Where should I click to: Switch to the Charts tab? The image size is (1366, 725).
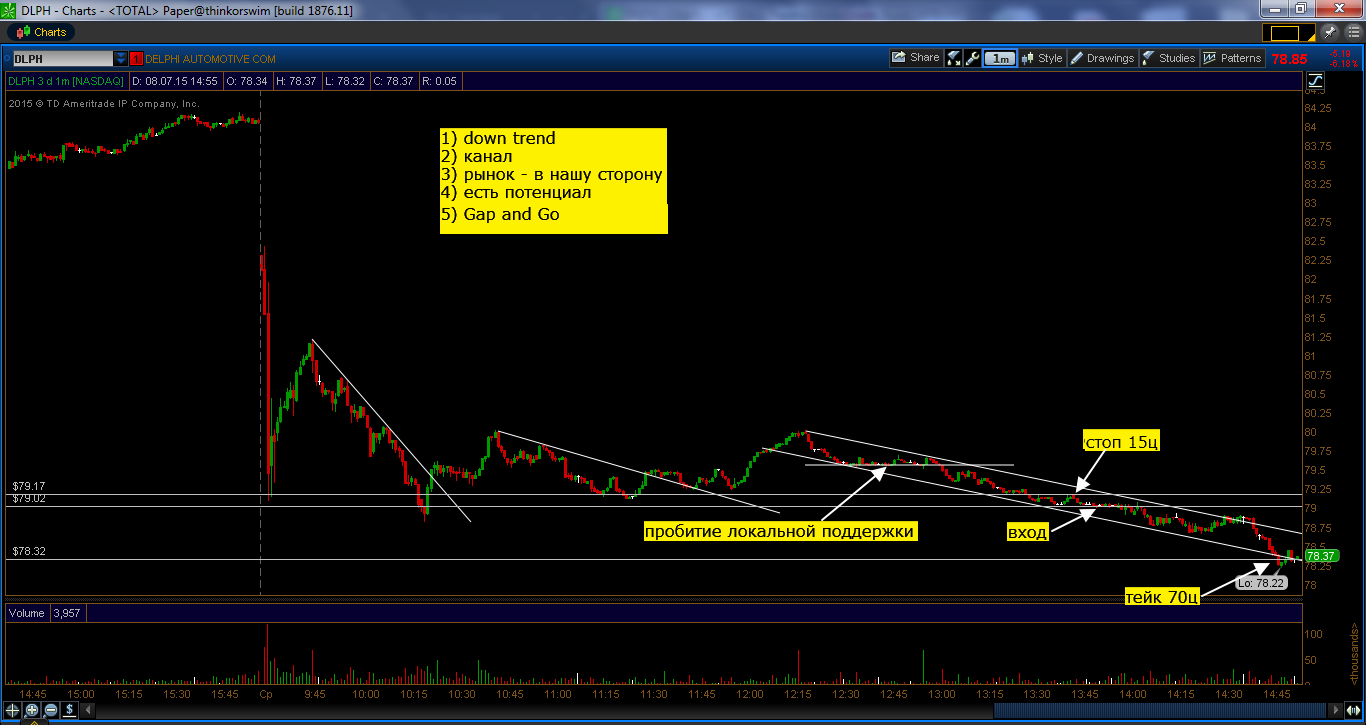tap(43, 32)
